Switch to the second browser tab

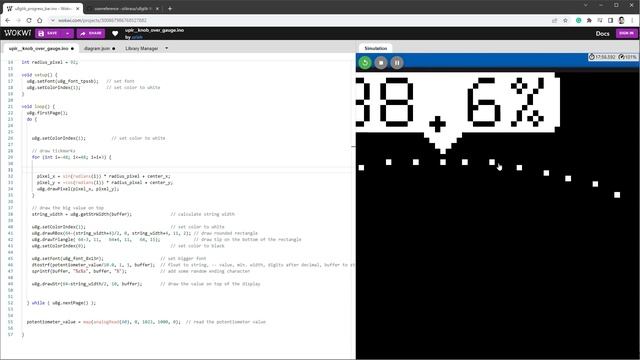122,8
